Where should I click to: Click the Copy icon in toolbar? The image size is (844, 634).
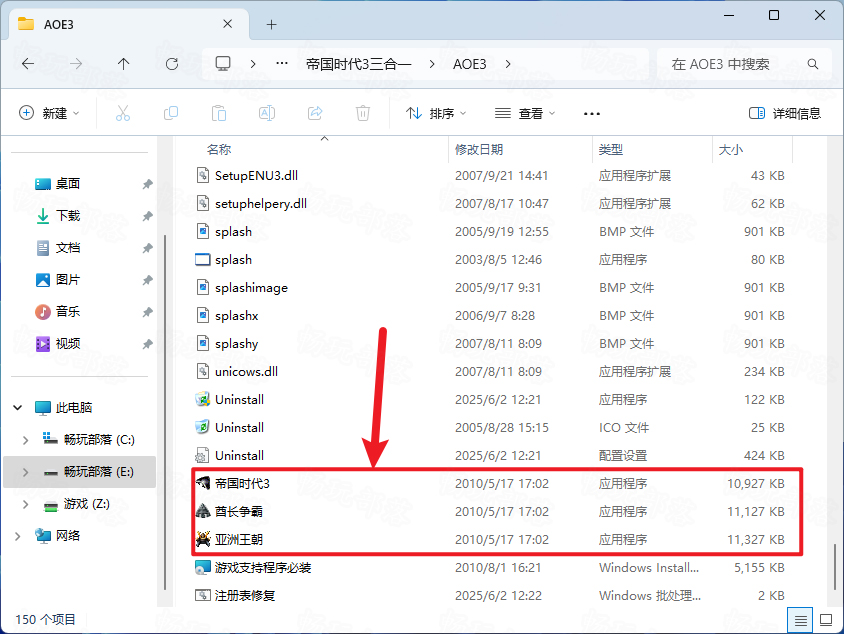click(x=171, y=113)
